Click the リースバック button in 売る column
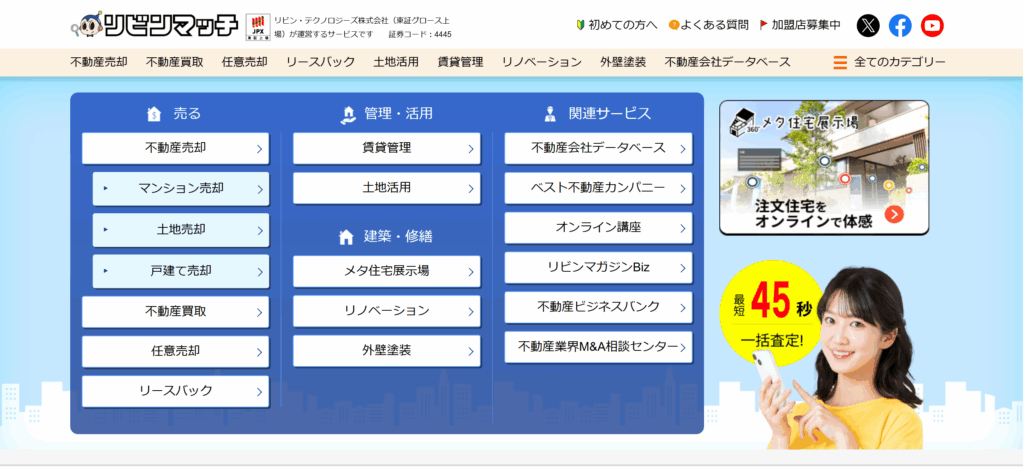Image resolution: width=1024 pixels, height=467 pixels. (175, 391)
